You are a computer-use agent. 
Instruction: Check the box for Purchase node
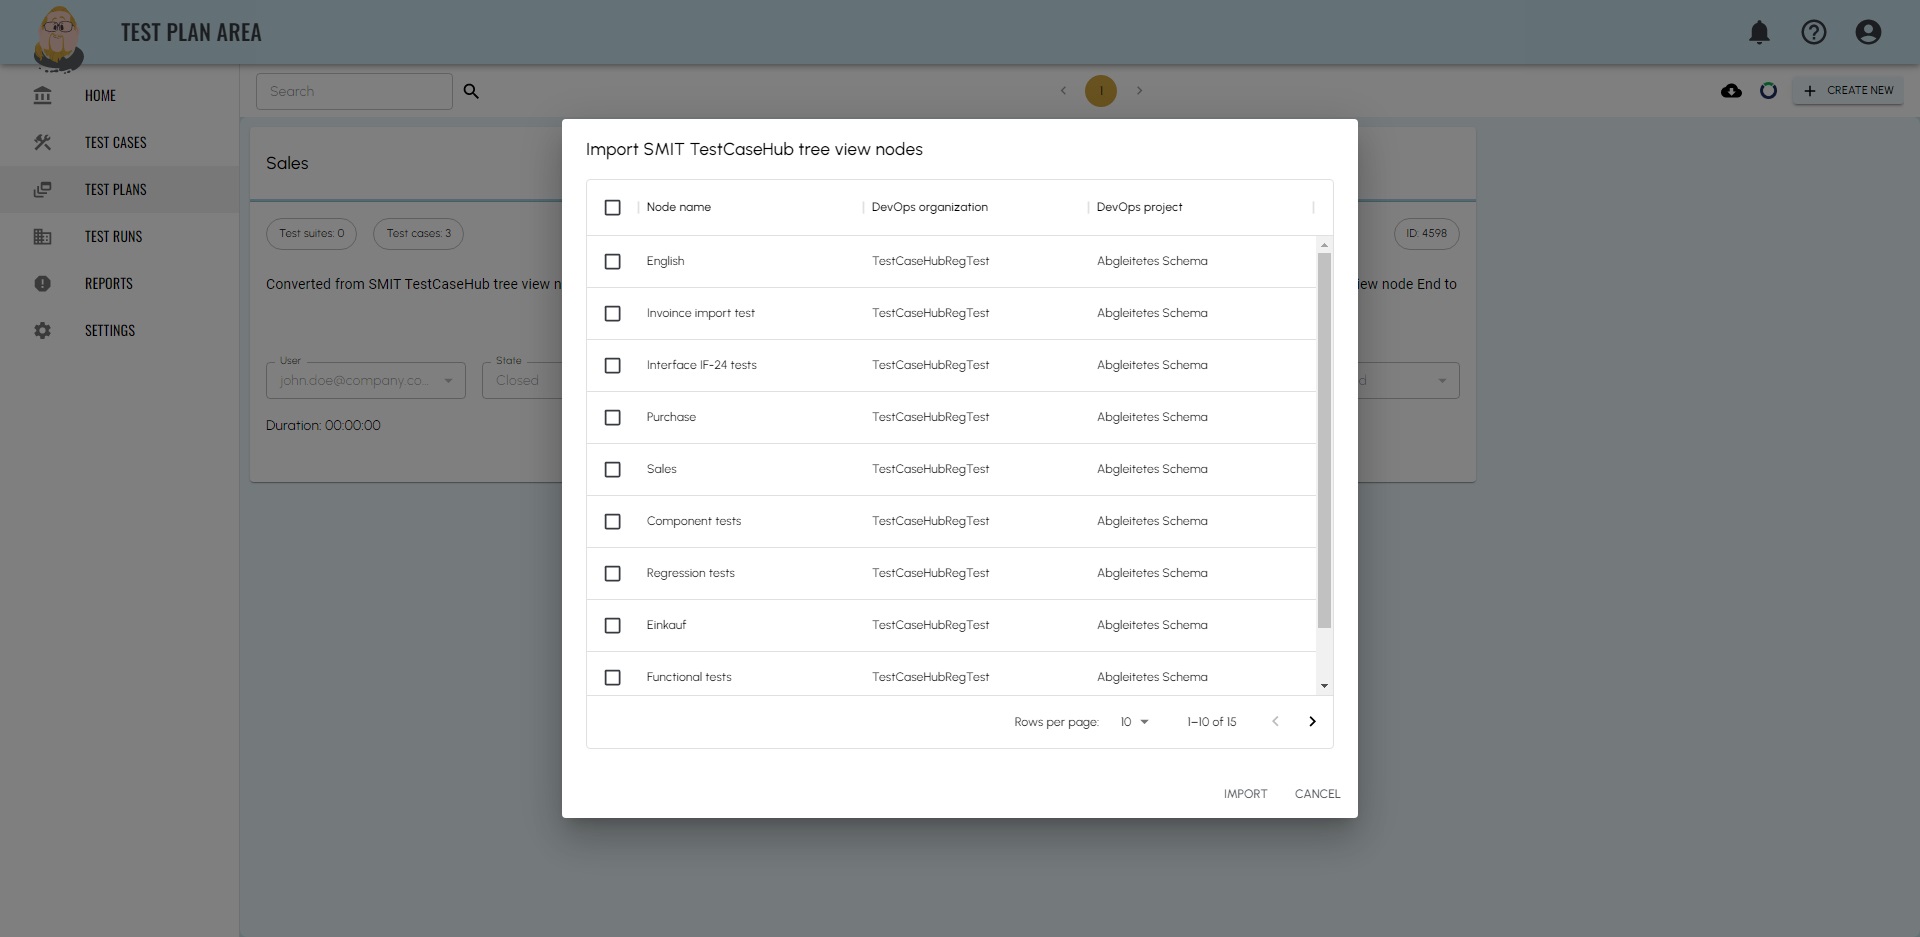[x=613, y=418]
